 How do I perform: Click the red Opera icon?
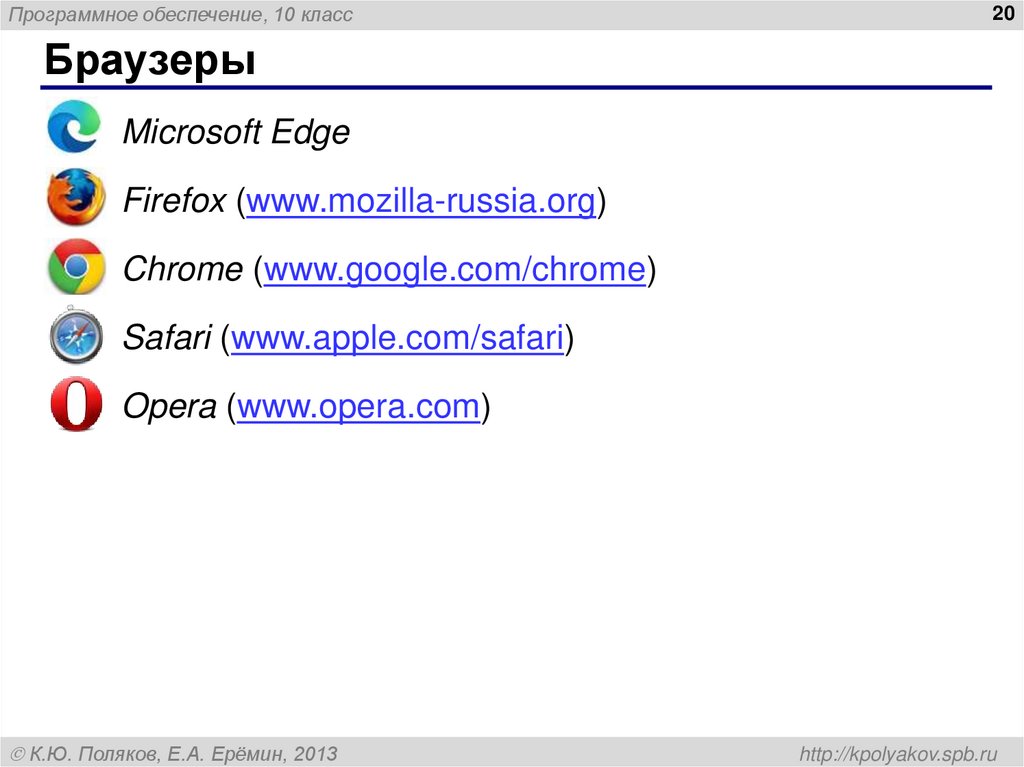(76, 406)
